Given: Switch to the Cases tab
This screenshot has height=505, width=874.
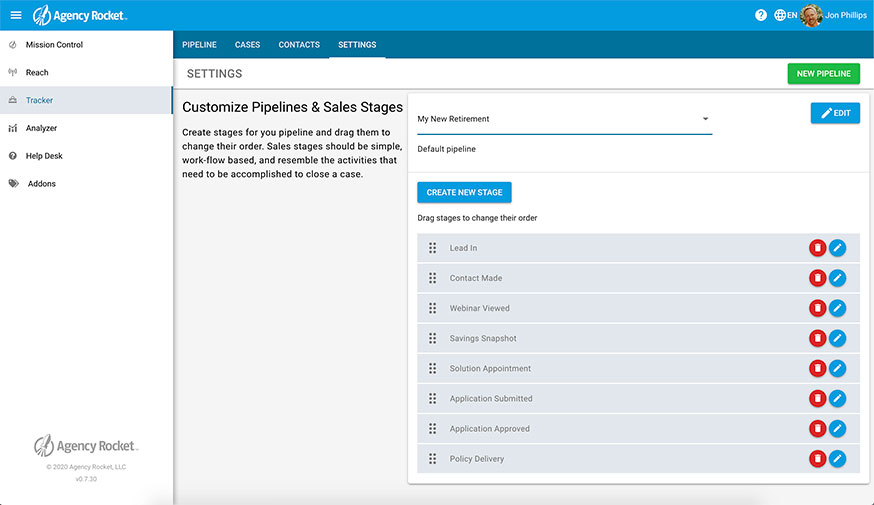Looking at the screenshot, I should pos(247,45).
